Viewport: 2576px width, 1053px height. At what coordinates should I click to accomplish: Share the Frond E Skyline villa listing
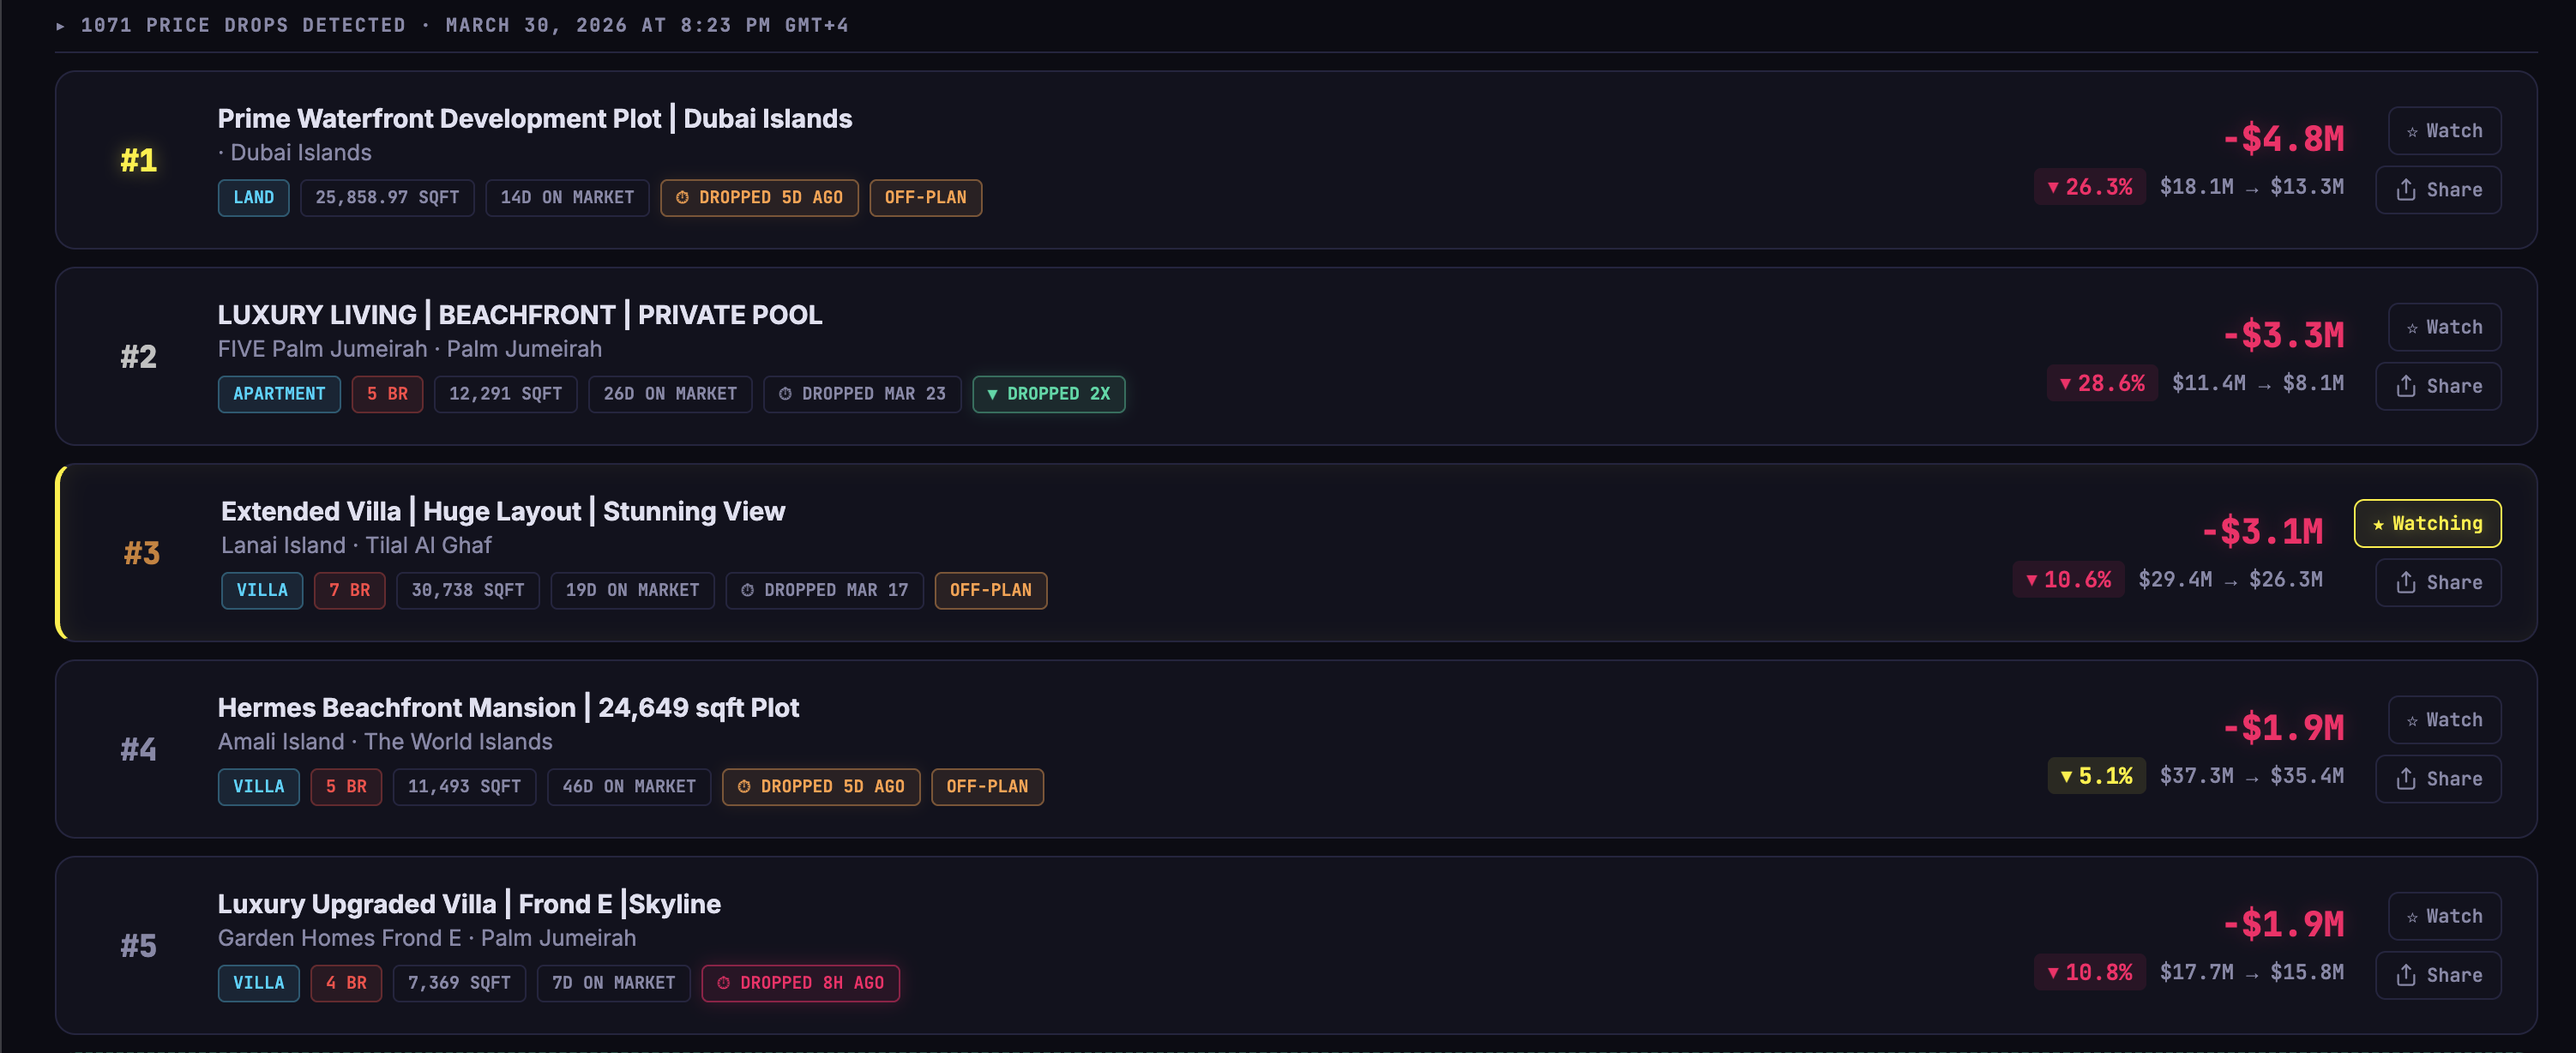pos(2438,975)
